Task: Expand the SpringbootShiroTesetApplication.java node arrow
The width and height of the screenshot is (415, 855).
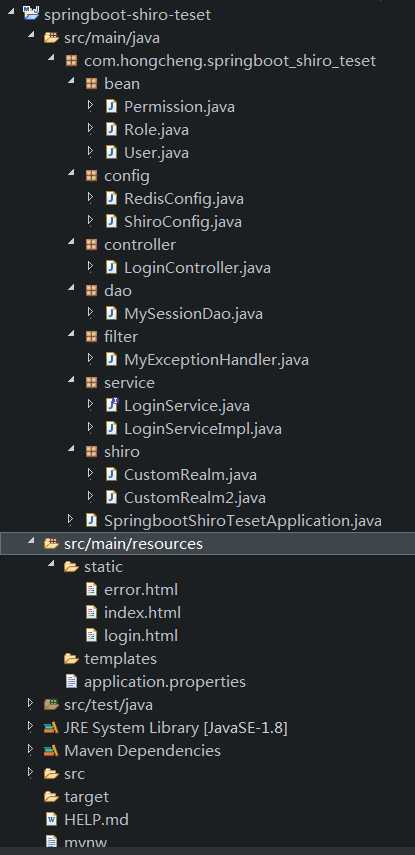Action: point(70,520)
